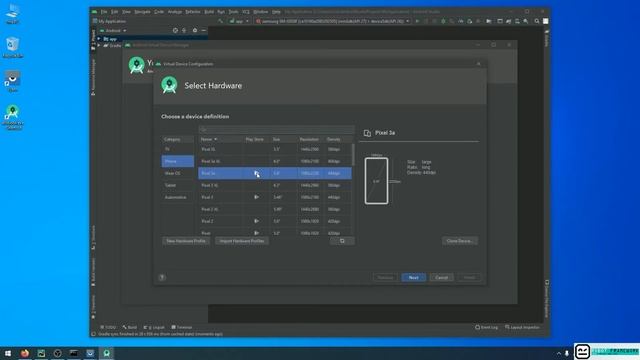This screenshot has width=640, height=360.
Task: Click Import Hardware Profiles button
Action: [x=242, y=241]
